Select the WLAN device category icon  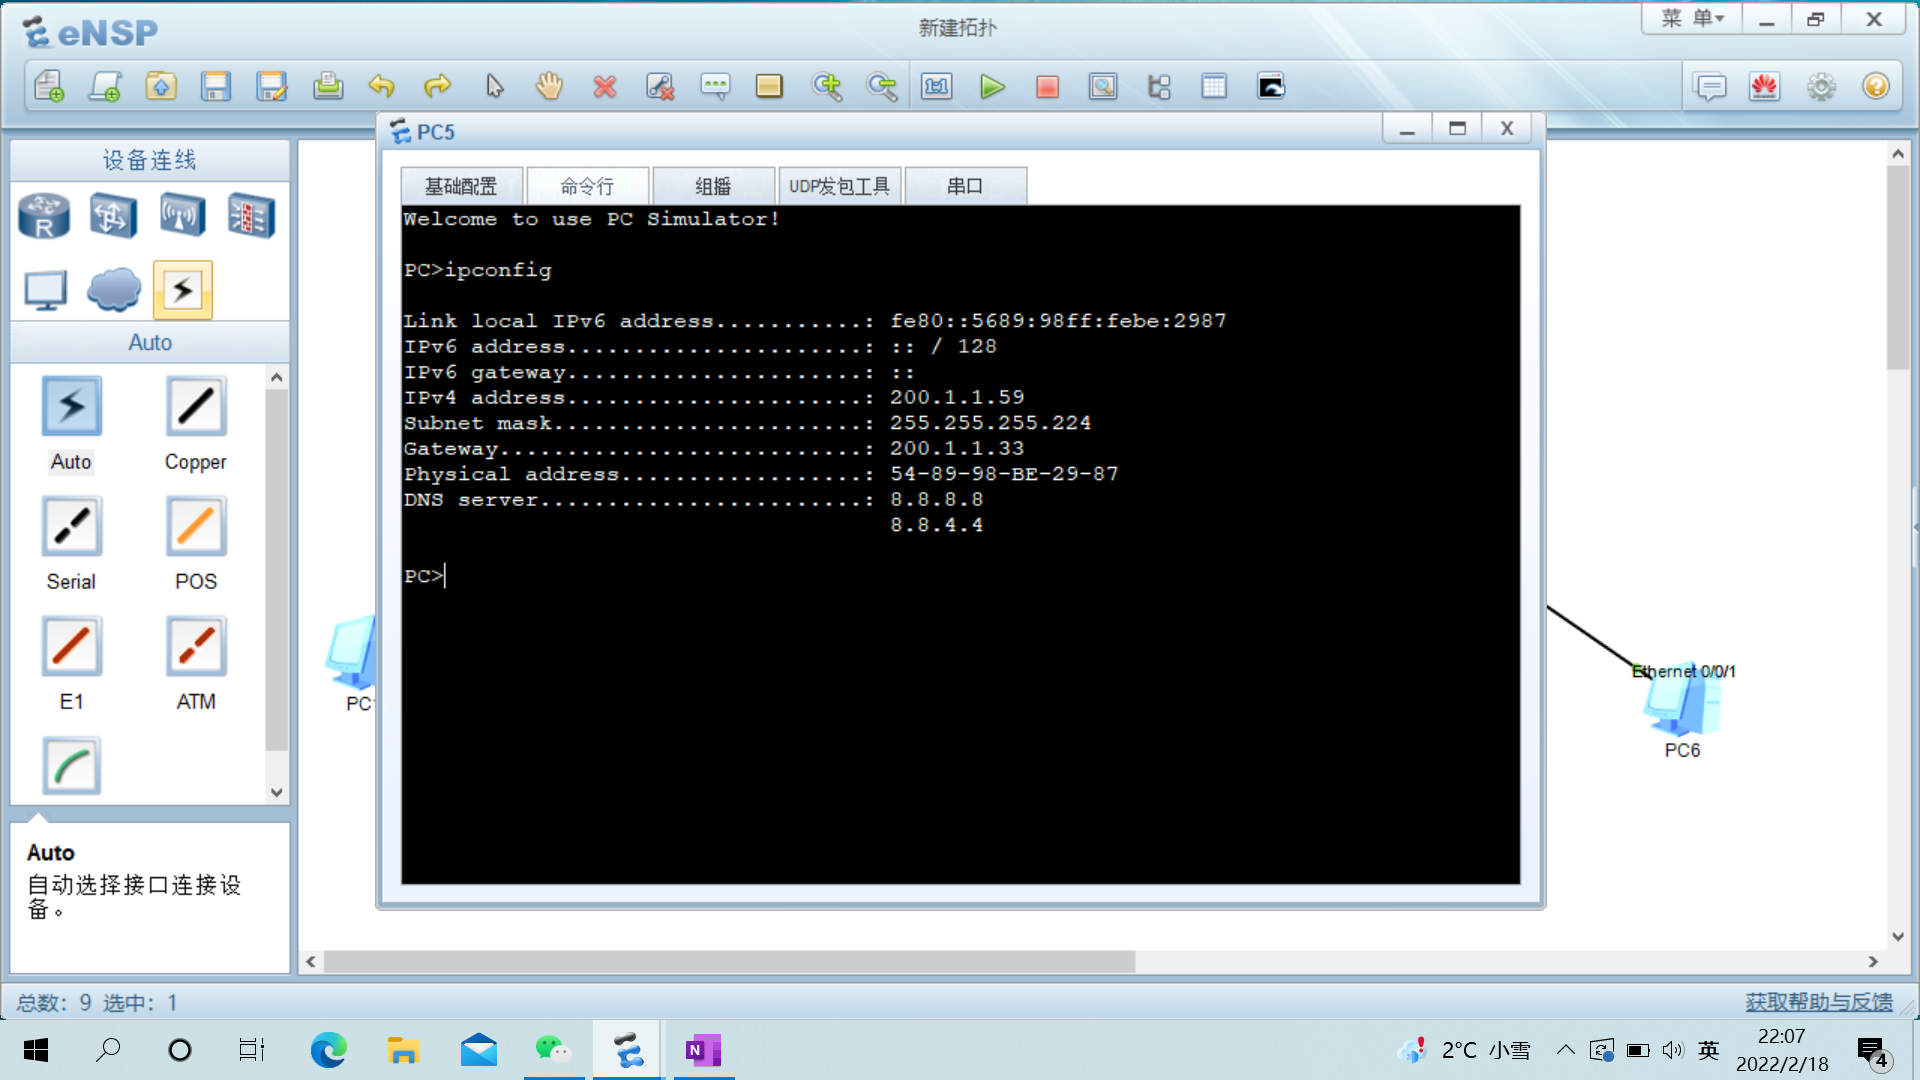(182, 216)
